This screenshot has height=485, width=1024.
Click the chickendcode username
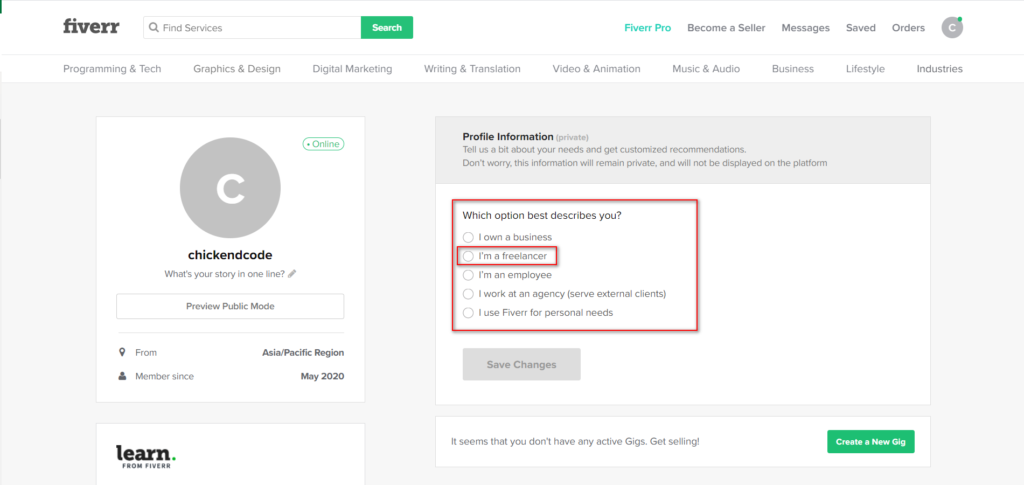coord(230,255)
